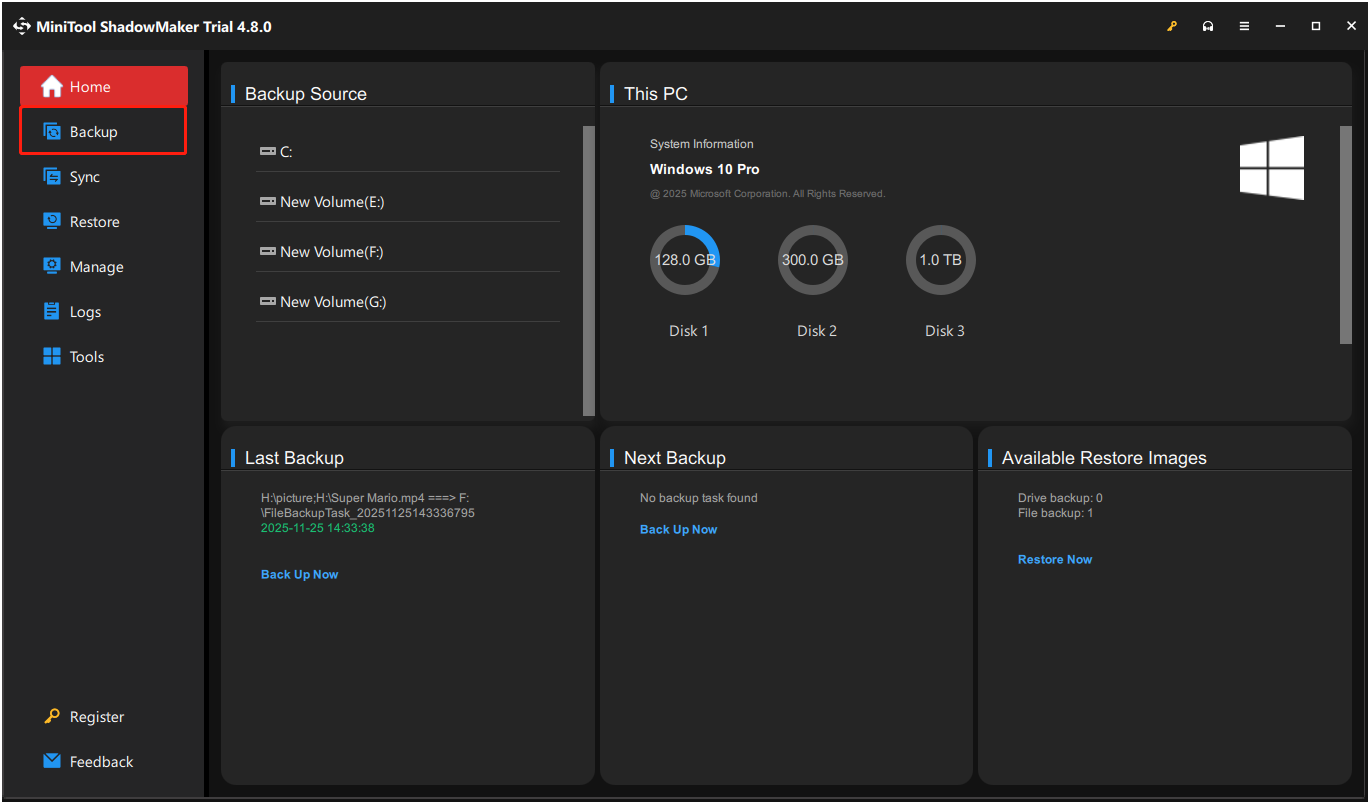Open the Manage section icon

51,266
